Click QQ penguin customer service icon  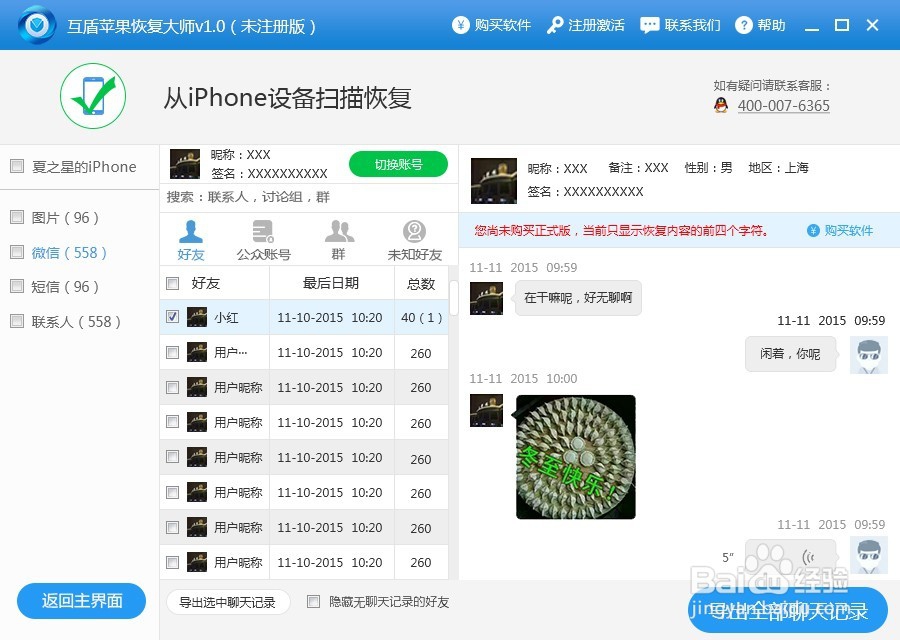coord(721,105)
